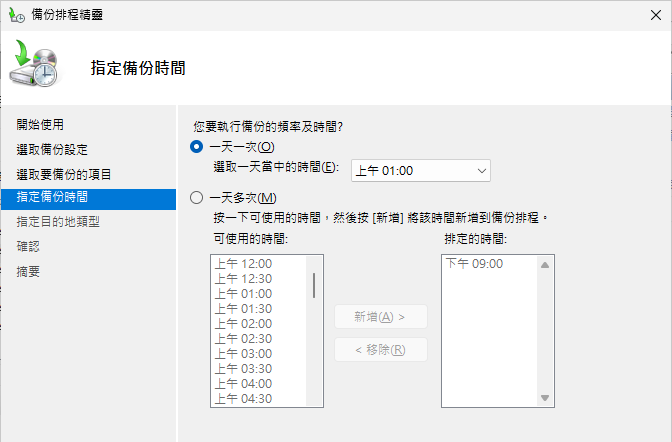This screenshot has height=442, width=672.
Task: Choose 上午 04:00 from available times
Action: pos(243,384)
